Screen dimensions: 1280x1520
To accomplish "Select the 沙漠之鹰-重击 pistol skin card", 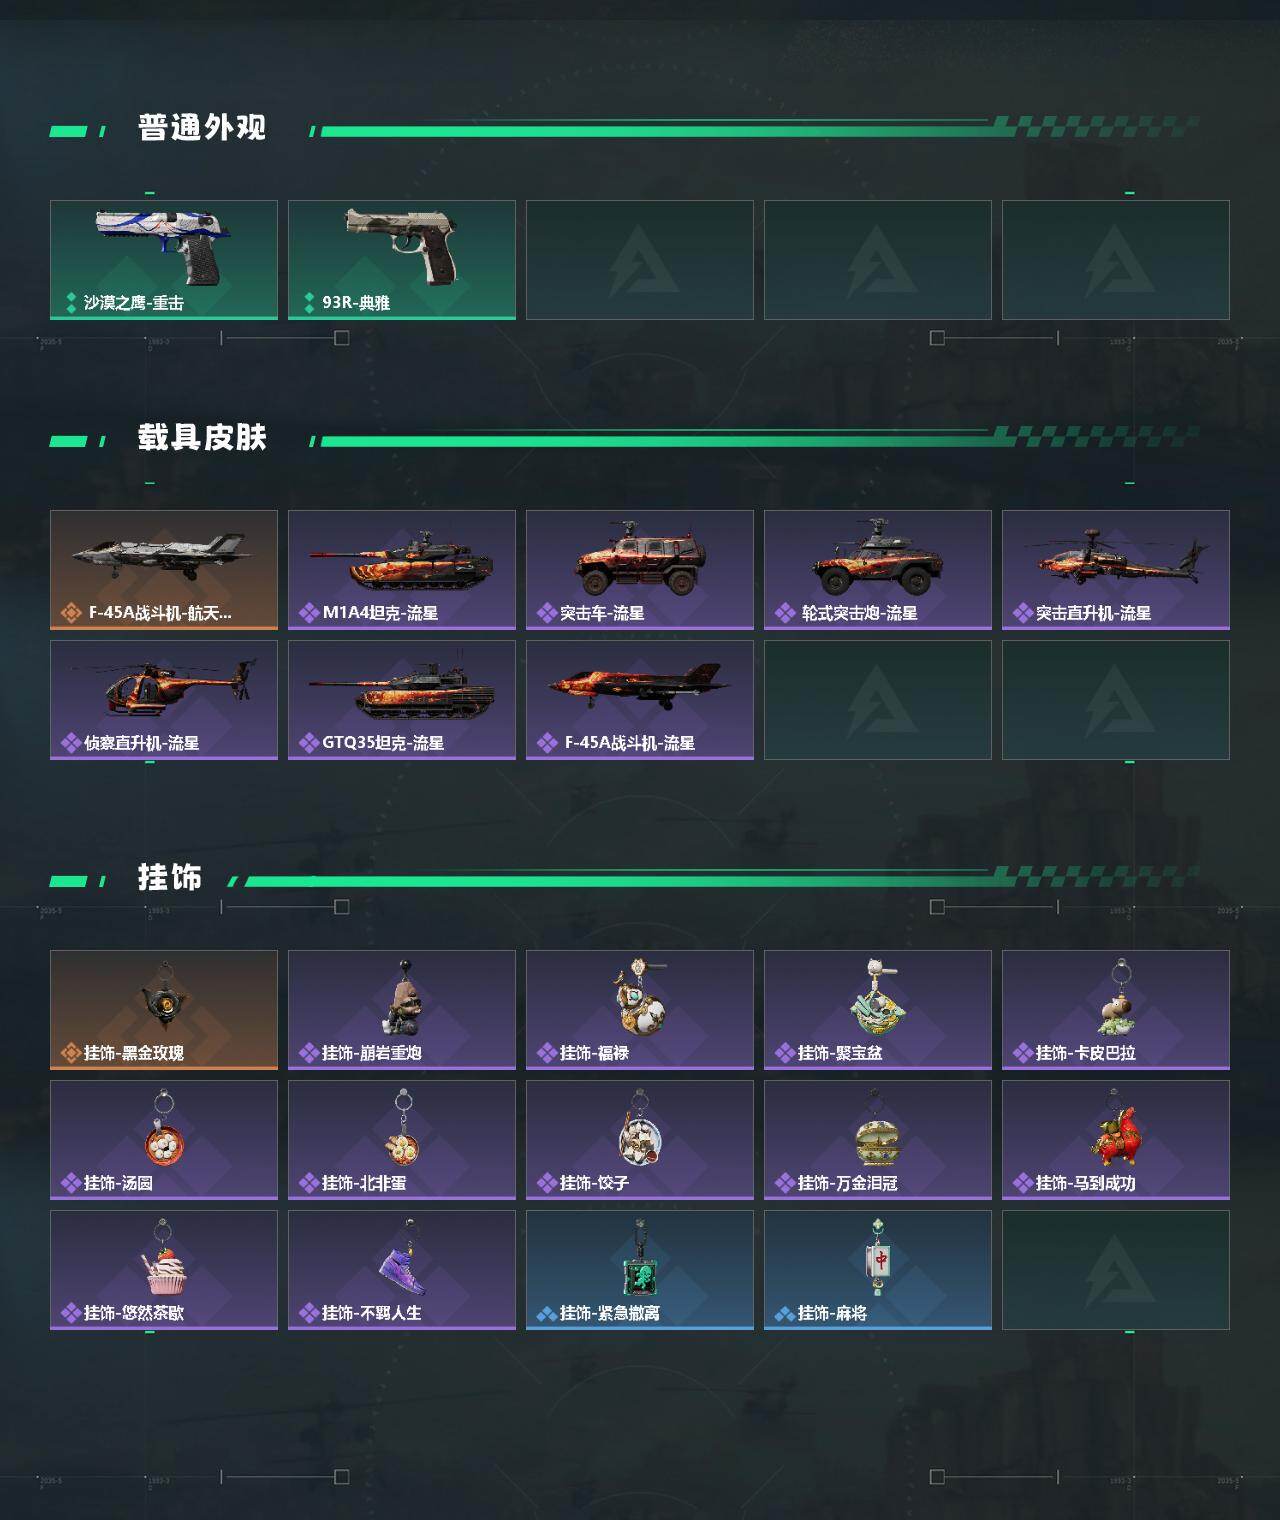I will pyautogui.click(x=164, y=260).
